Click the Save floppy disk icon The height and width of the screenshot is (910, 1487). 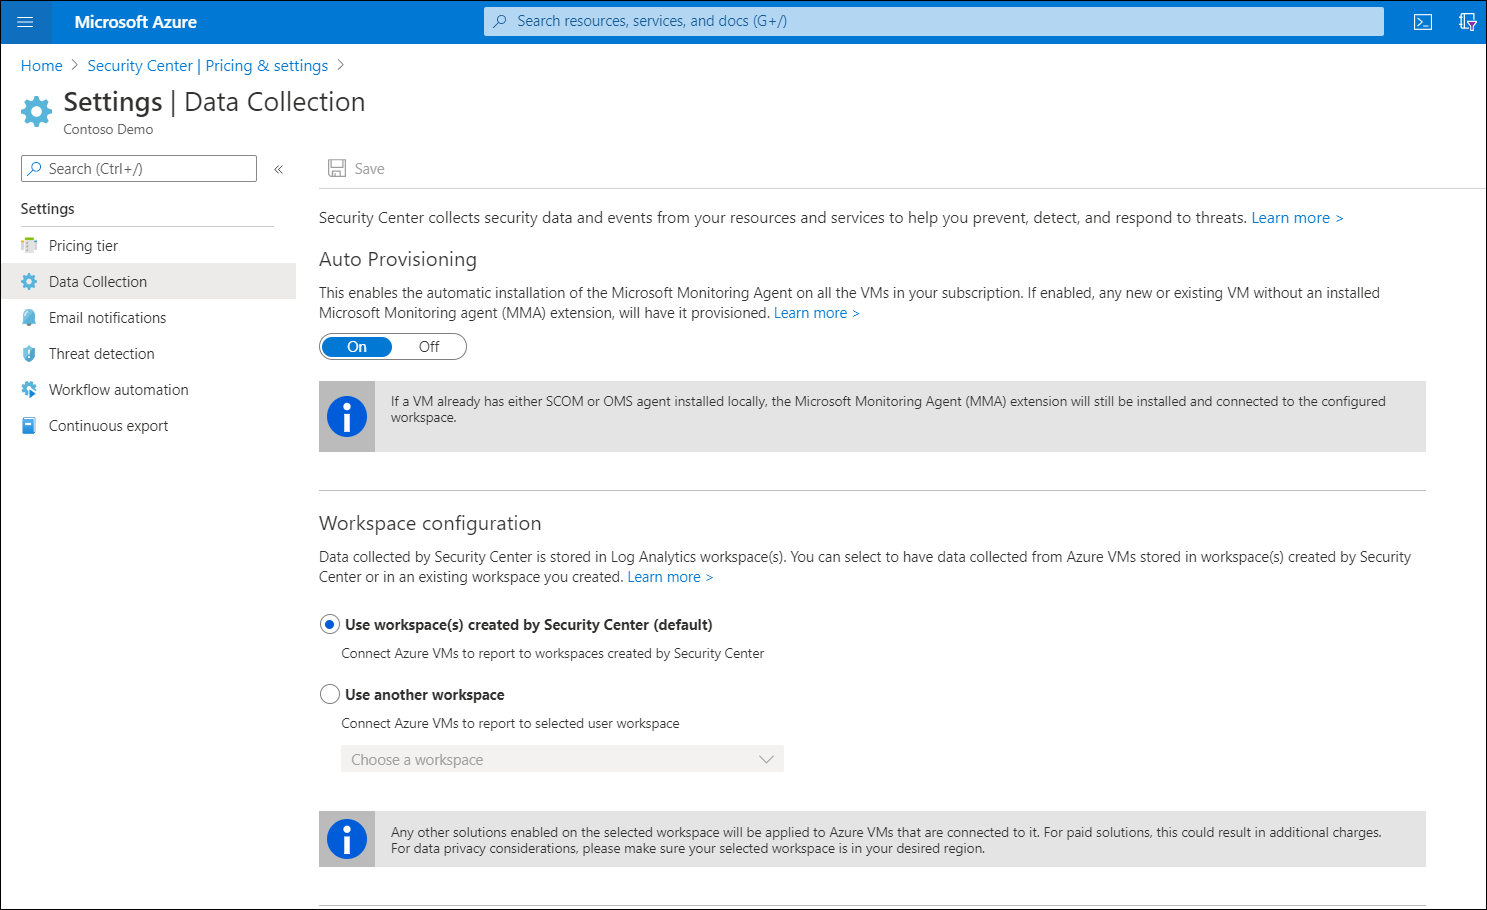(x=337, y=169)
